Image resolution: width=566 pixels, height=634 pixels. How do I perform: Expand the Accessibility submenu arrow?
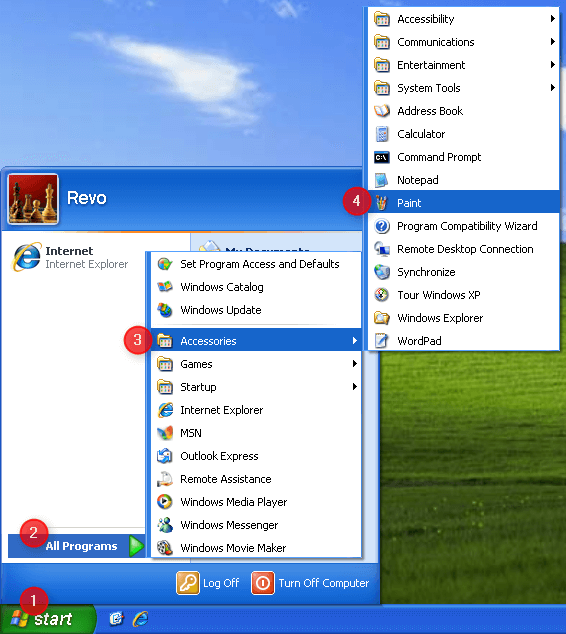(553, 19)
